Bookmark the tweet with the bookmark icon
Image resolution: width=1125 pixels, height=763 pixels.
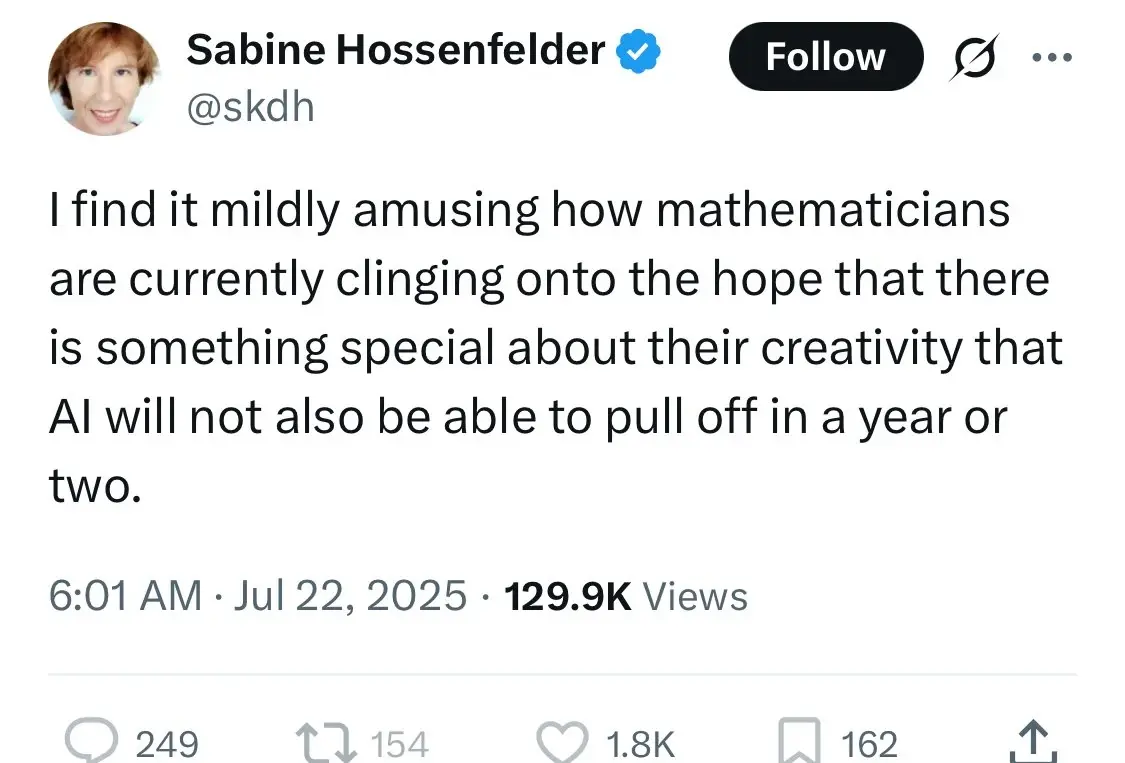point(800,741)
